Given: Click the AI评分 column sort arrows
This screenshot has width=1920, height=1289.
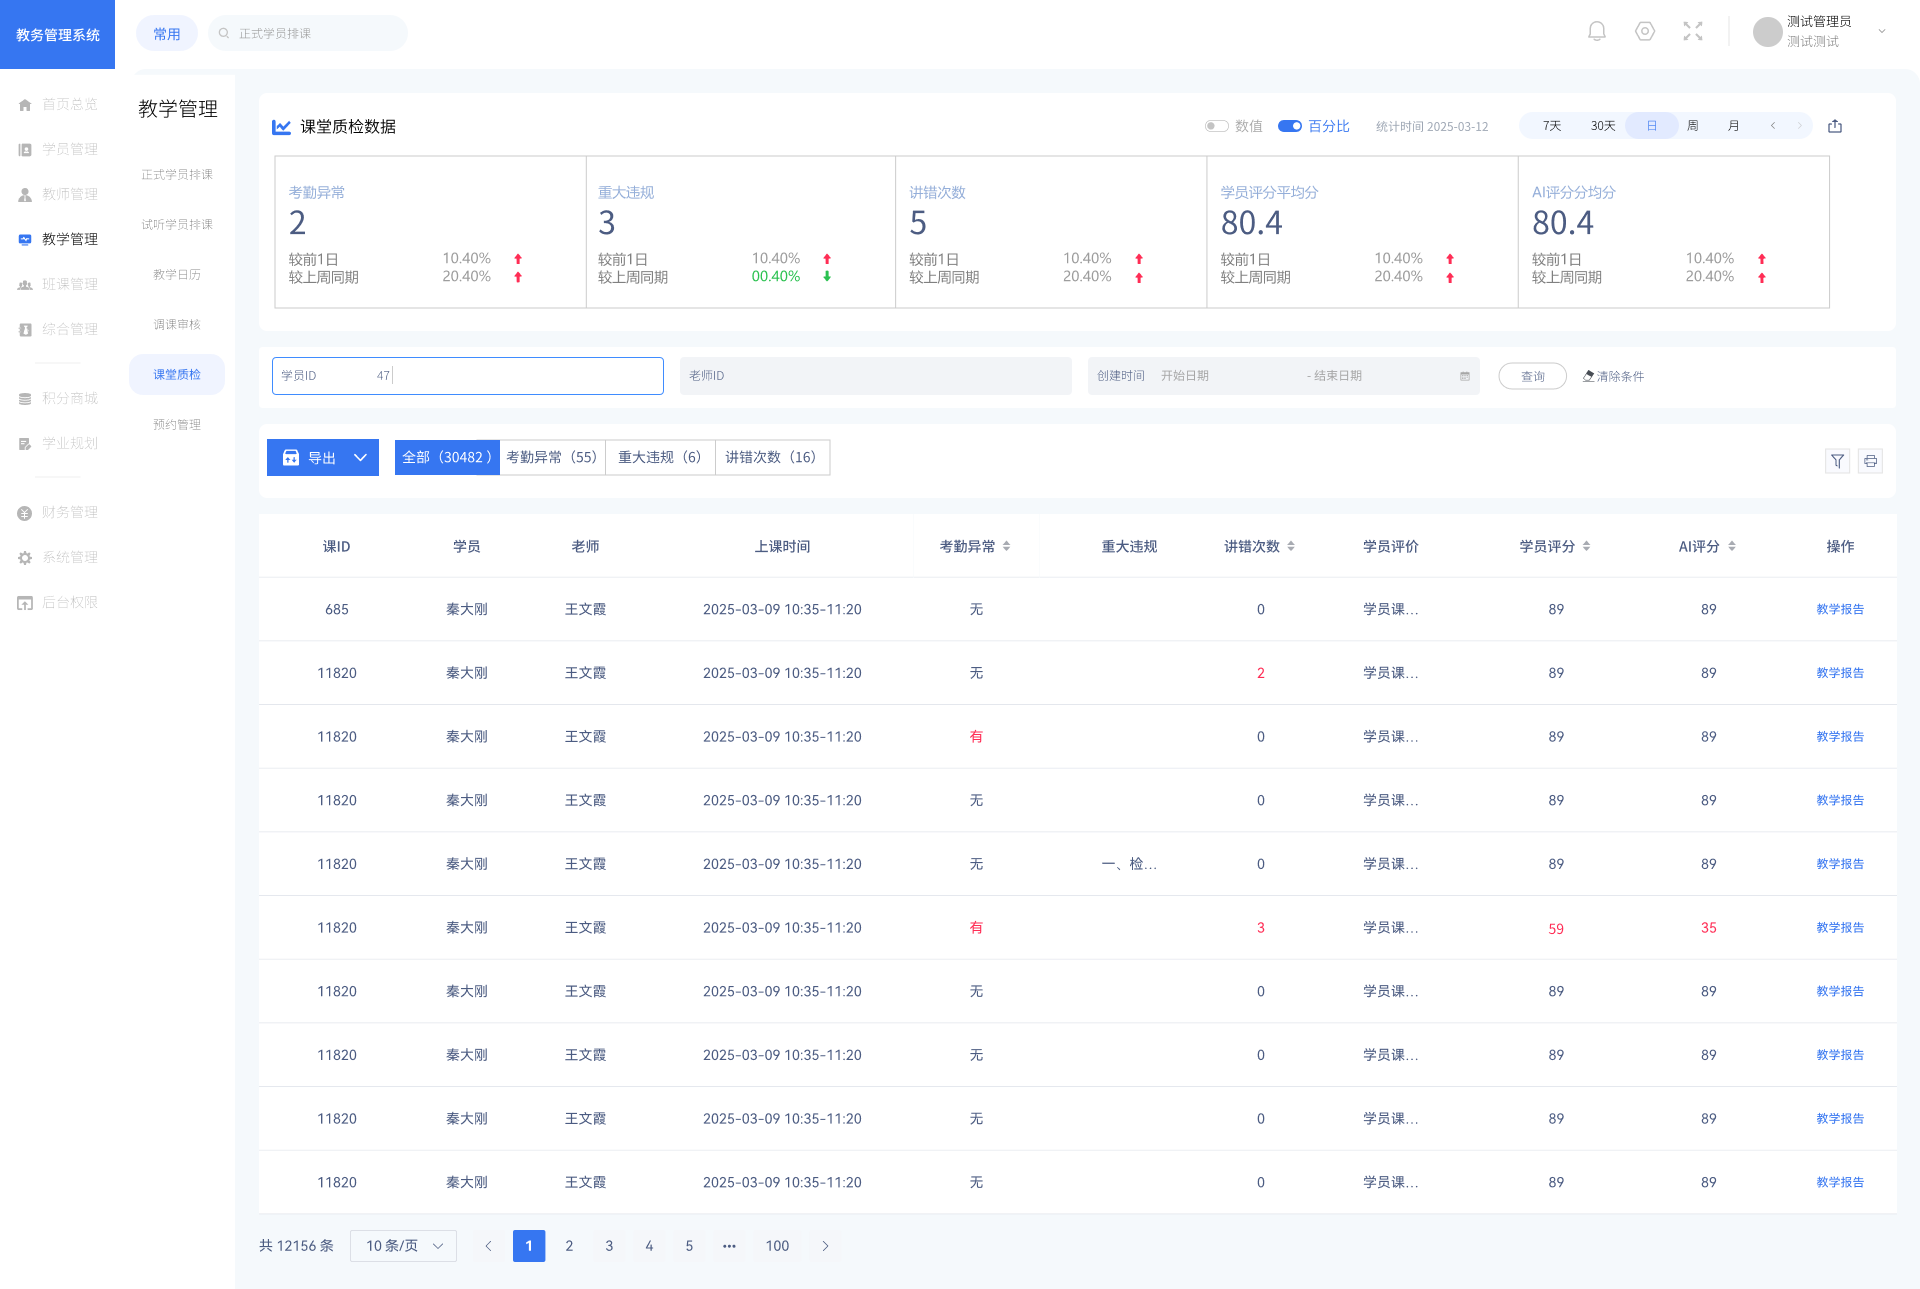Looking at the screenshot, I should tap(1731, 546).
